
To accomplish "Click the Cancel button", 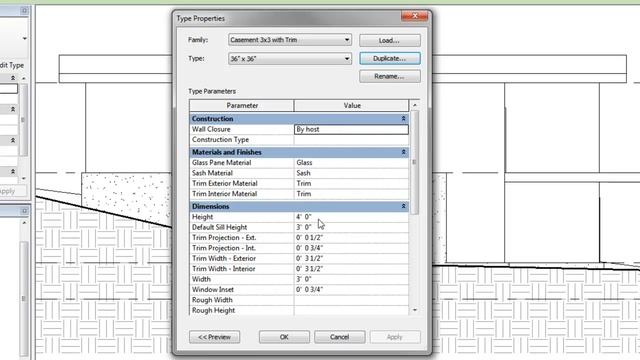I will click(x=340, y=337).
